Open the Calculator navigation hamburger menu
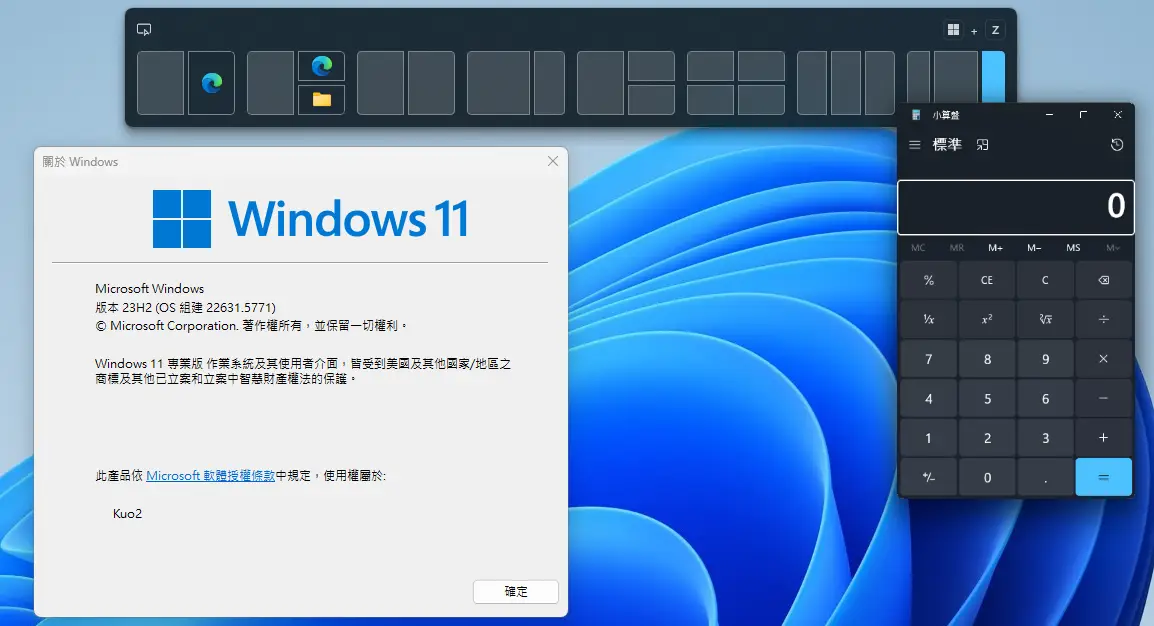Viewport: 1154px width, 626px height. [915, 145]
